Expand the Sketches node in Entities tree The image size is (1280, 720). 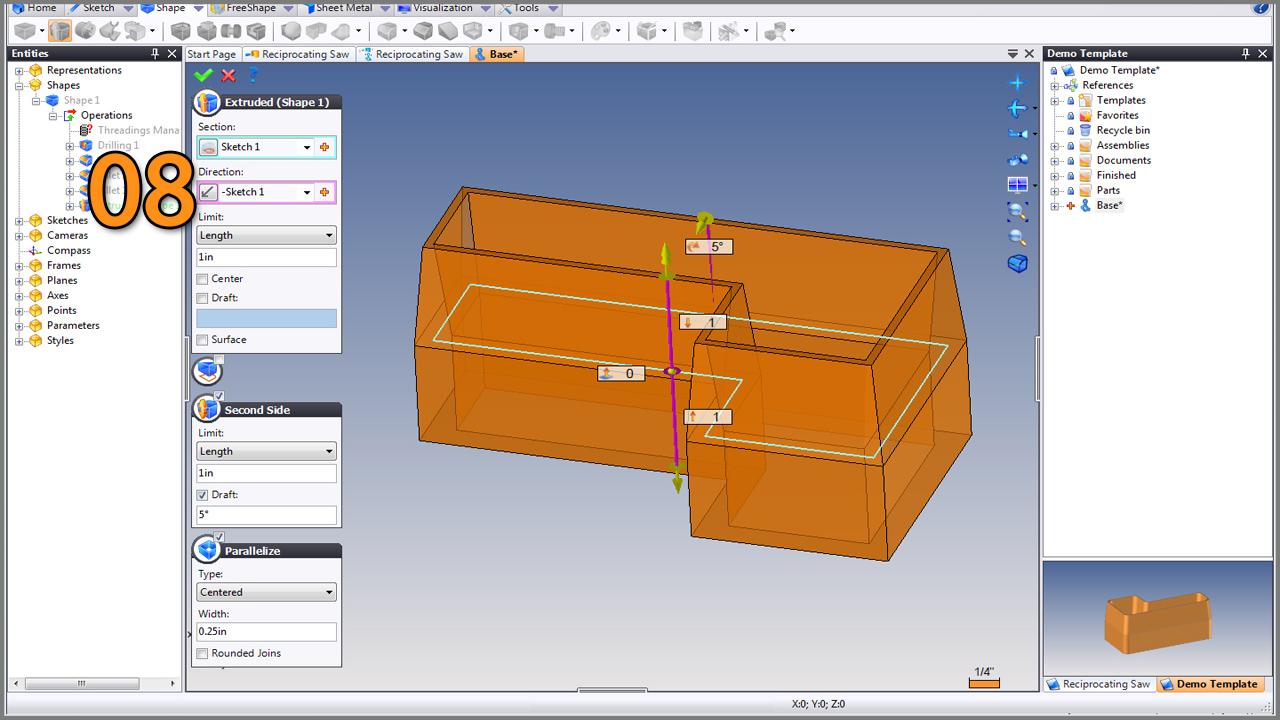coord(19,221)
